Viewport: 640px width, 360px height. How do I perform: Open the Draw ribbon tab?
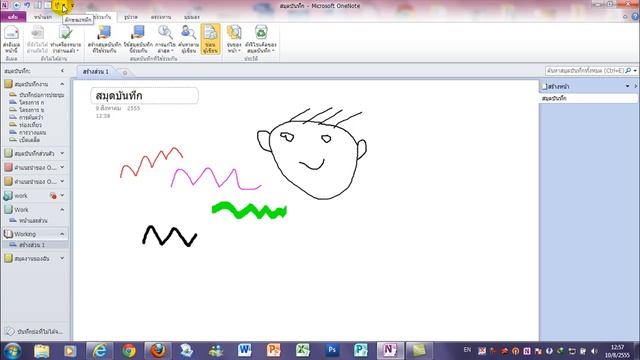tap(131, 17)
